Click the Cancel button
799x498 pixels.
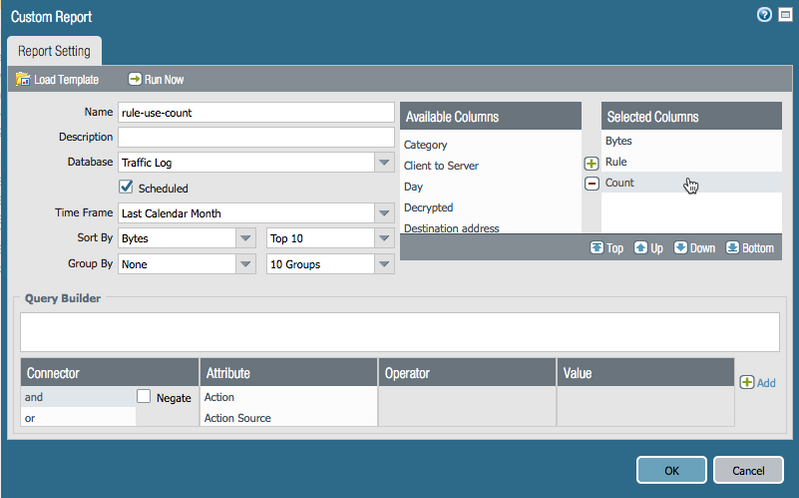(747, 470)
